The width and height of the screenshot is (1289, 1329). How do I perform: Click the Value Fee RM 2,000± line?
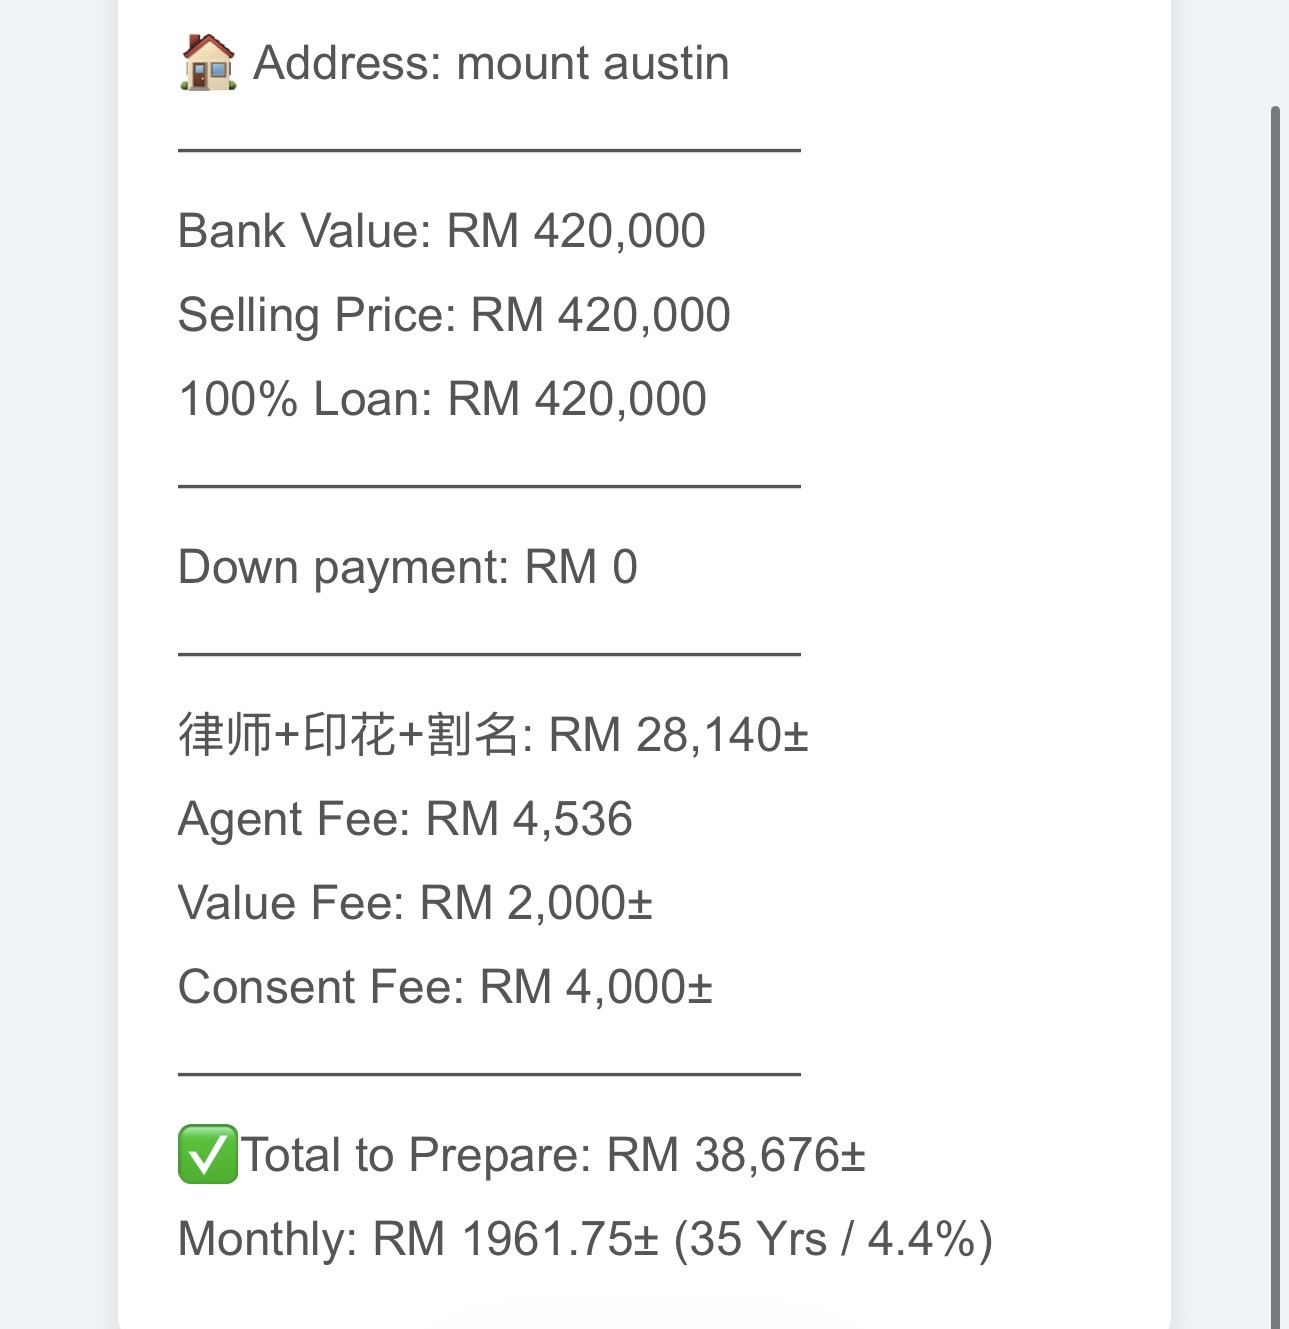pyautogui.click(x=414, y=903)
